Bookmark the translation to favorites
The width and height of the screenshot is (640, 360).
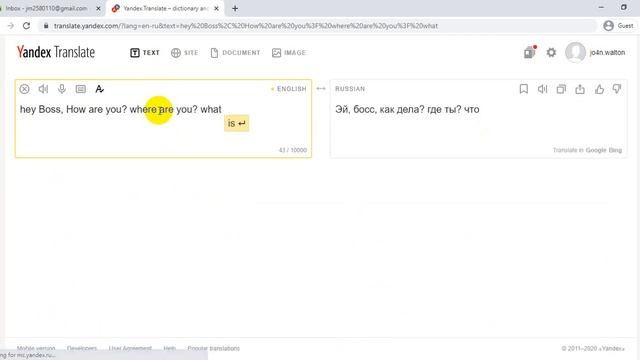point(524,89)
